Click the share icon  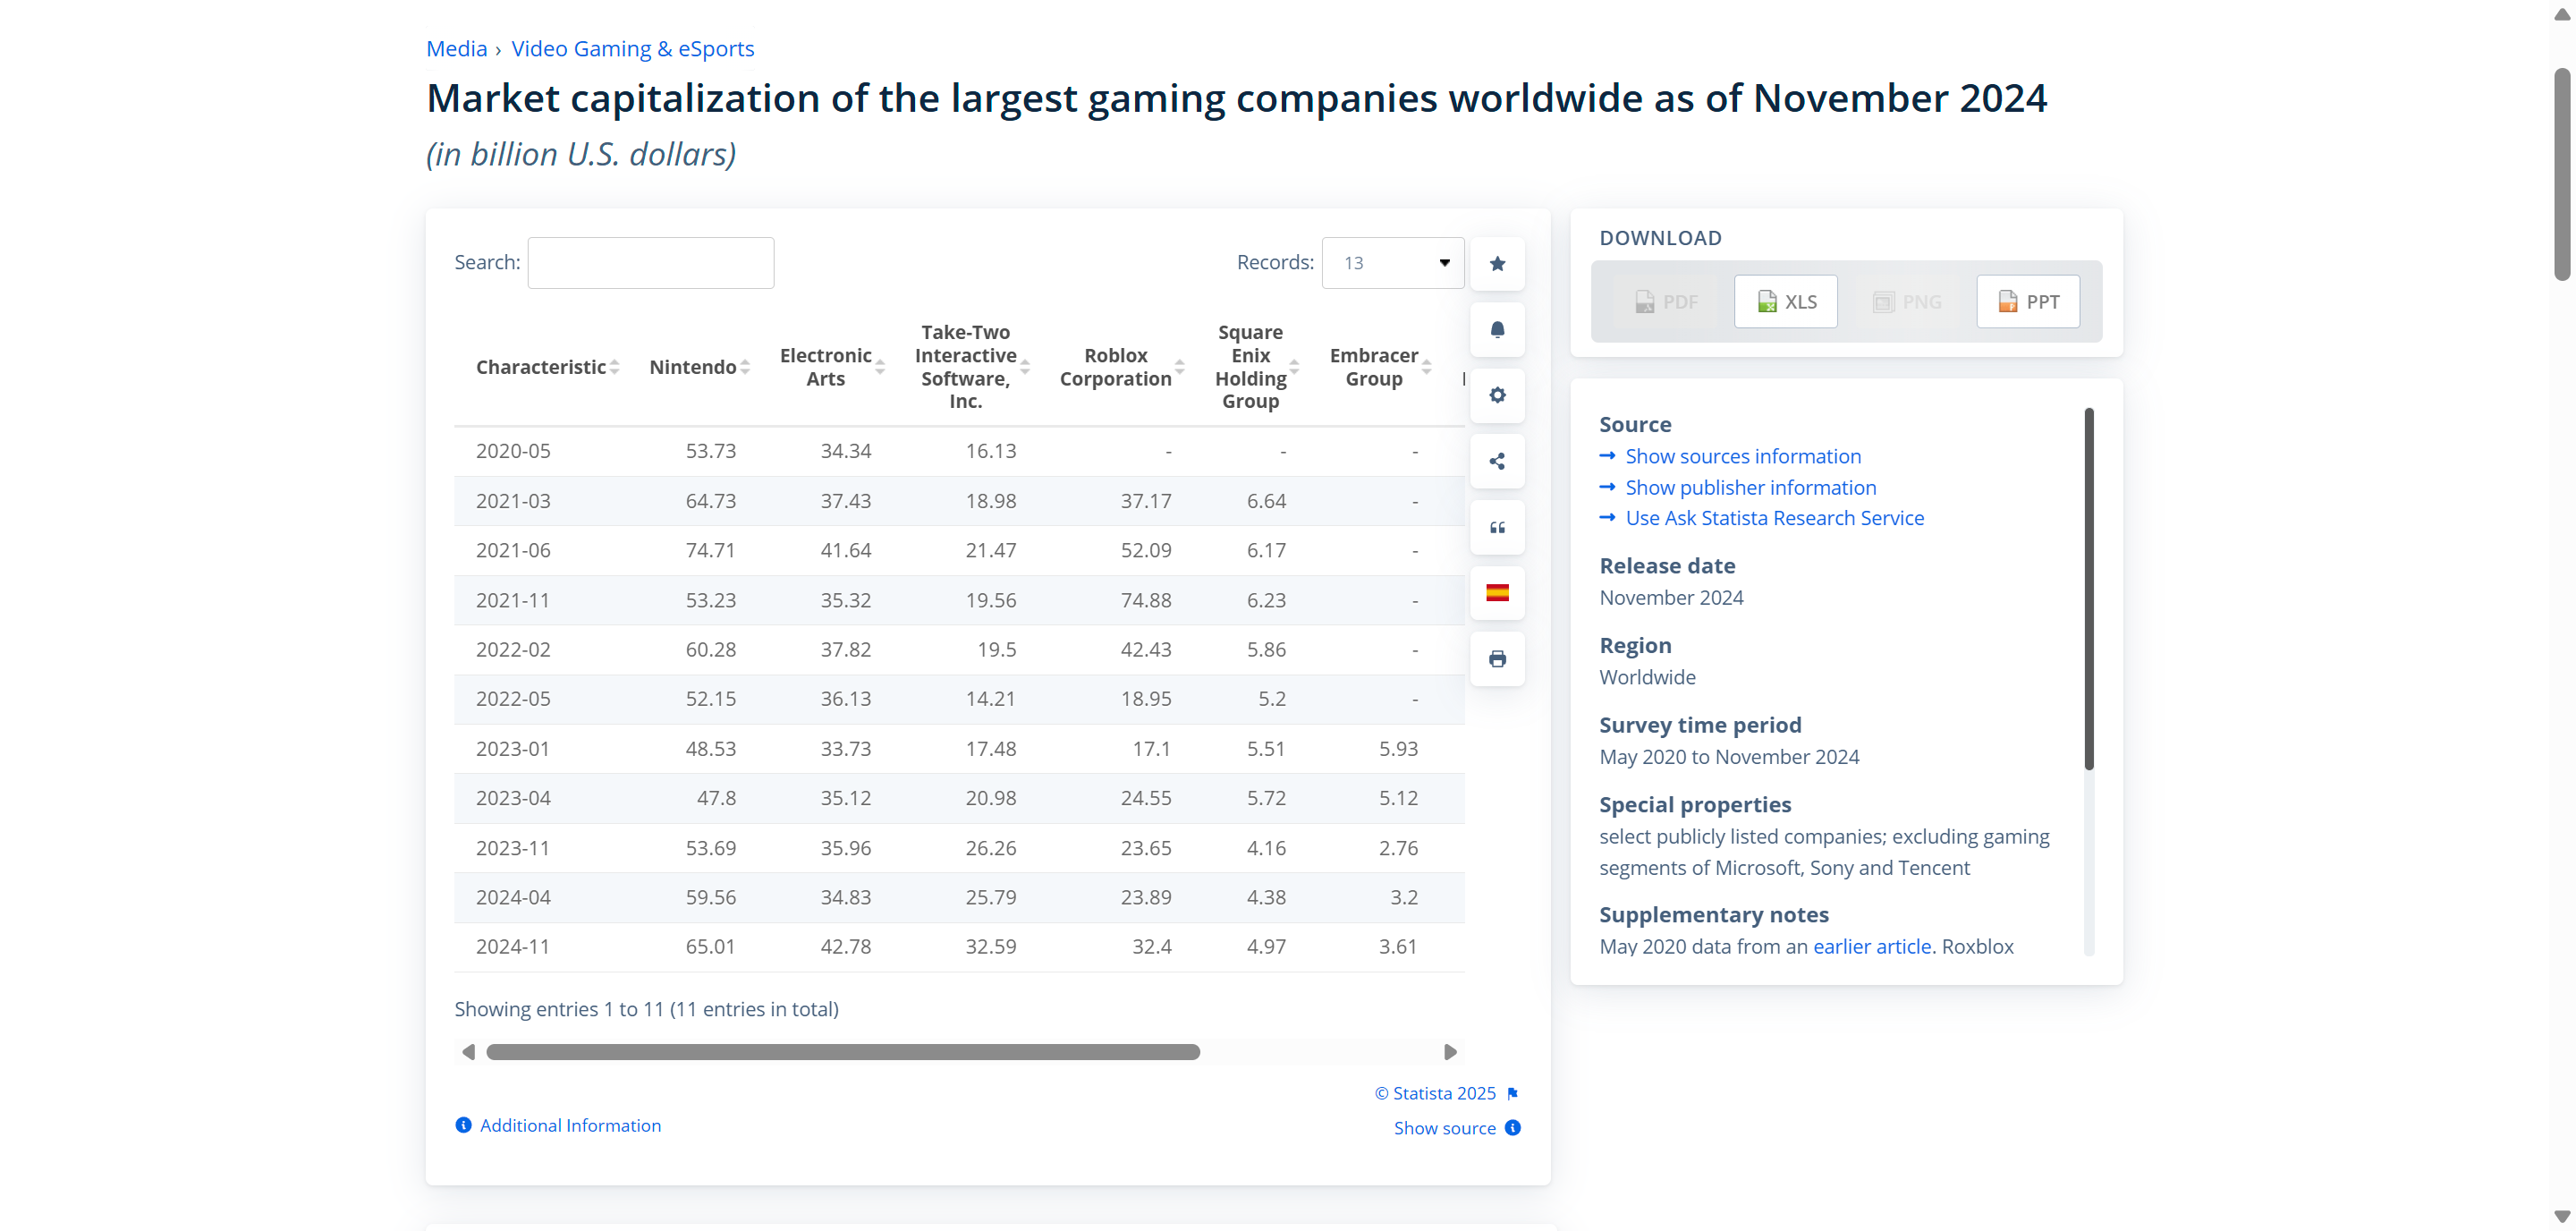point(1497,461)
